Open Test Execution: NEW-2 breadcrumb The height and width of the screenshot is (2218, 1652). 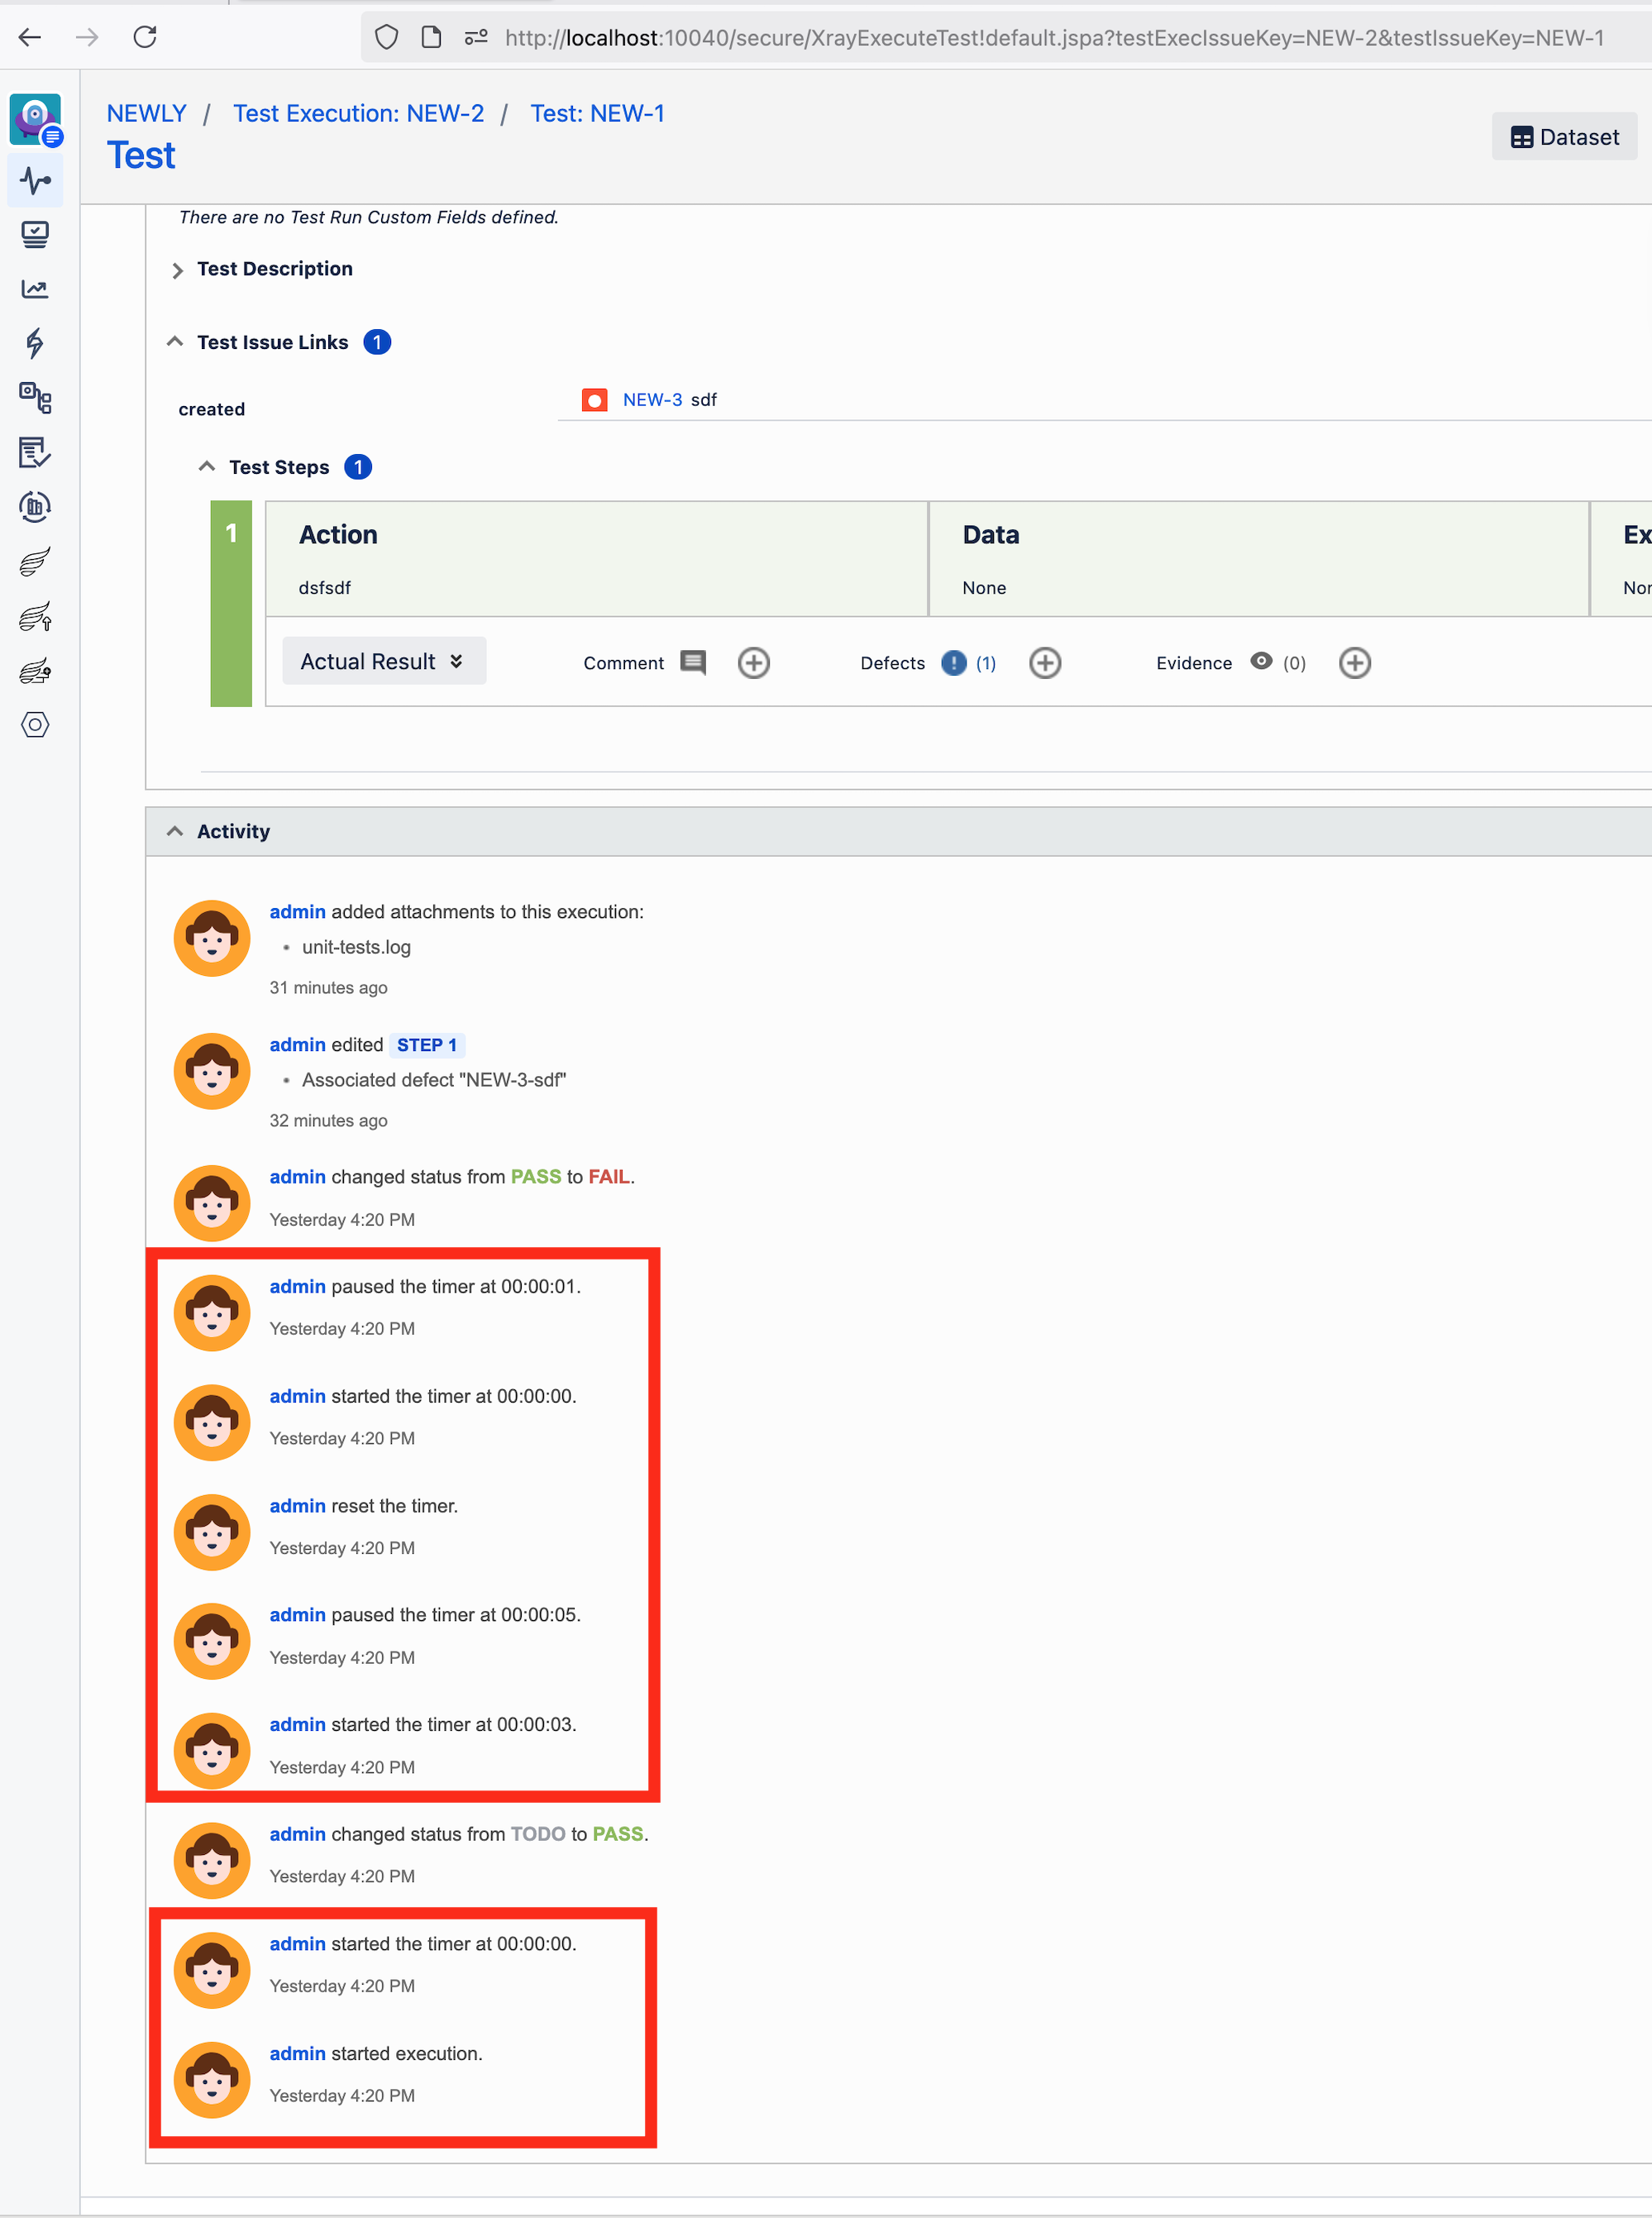pyautogui.click(x=358, y=114)
